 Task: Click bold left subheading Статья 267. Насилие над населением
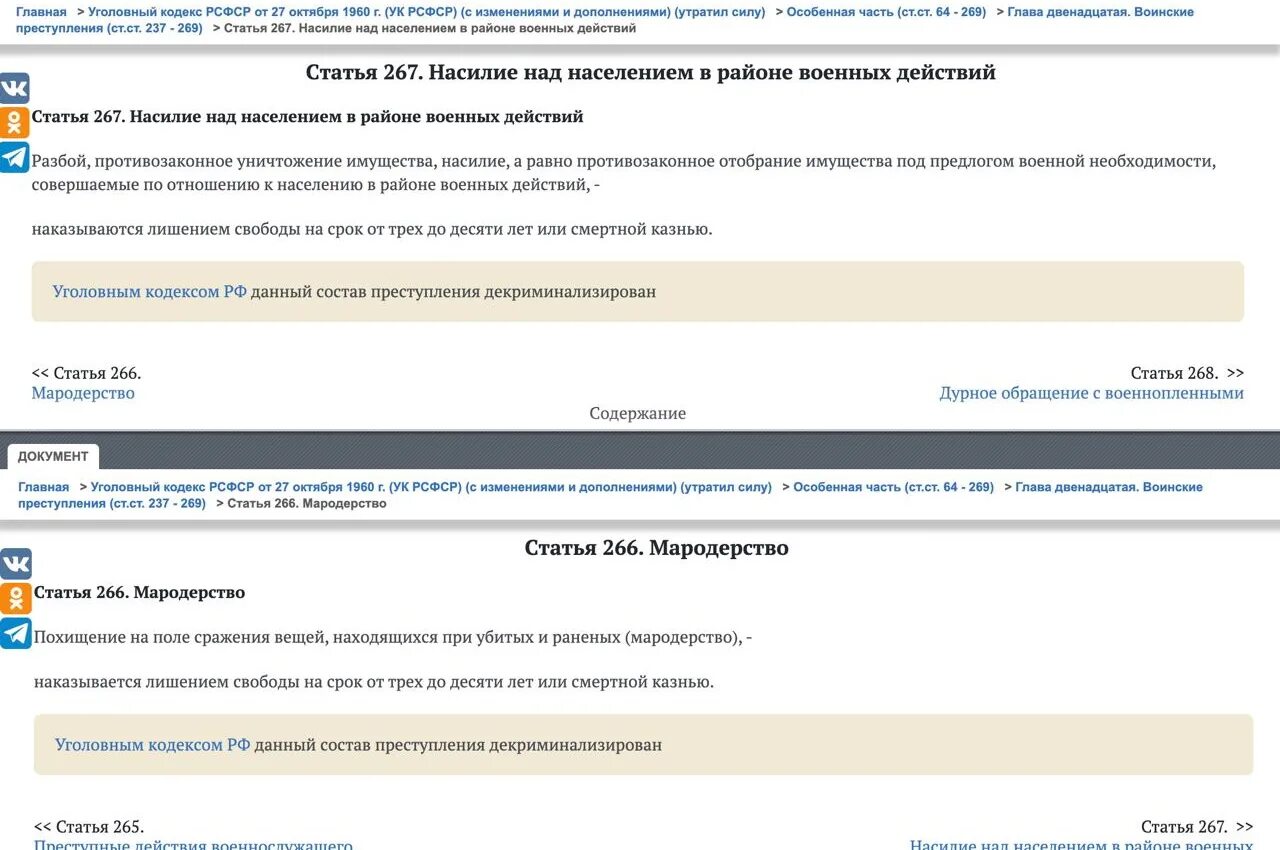pos(308,117)
